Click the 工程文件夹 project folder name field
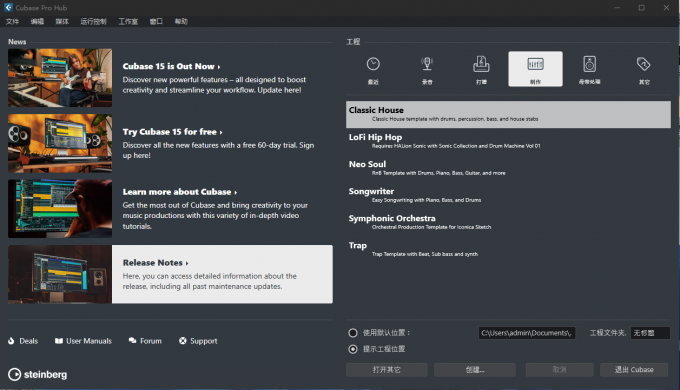Screen dimensions: 680x390 click(x=650, y=333)
